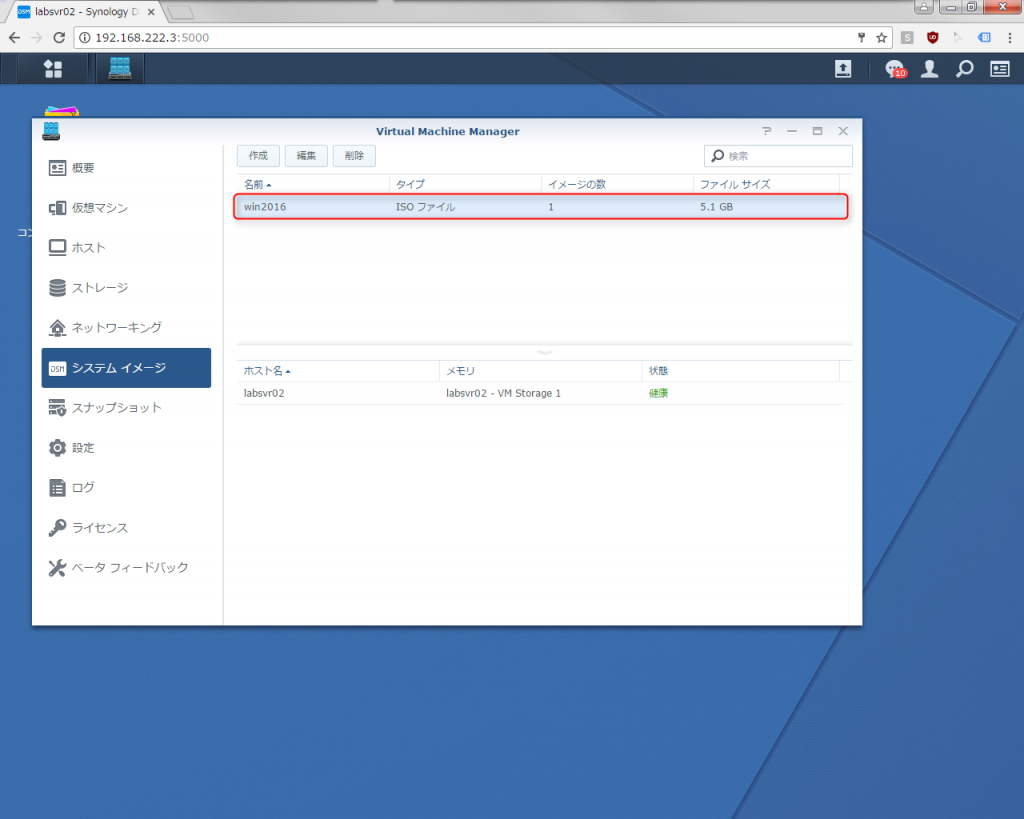Screen dimensions: 1024x819
Task: Open ネットワーキング section
Action: pos(126,328)
